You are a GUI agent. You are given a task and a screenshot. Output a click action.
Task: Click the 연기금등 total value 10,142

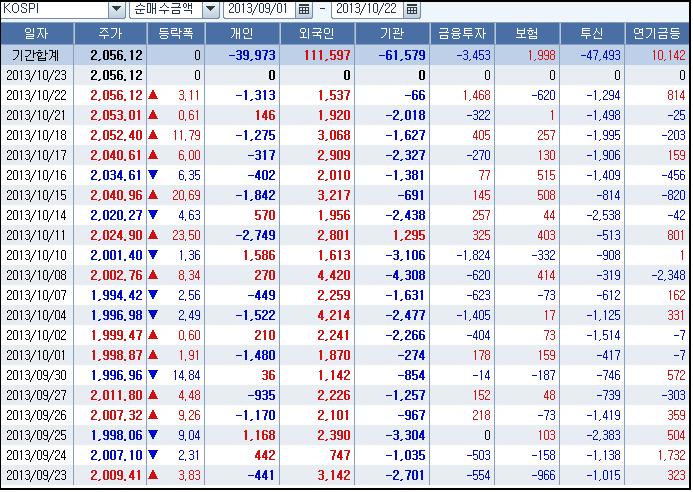click(668, 56)
